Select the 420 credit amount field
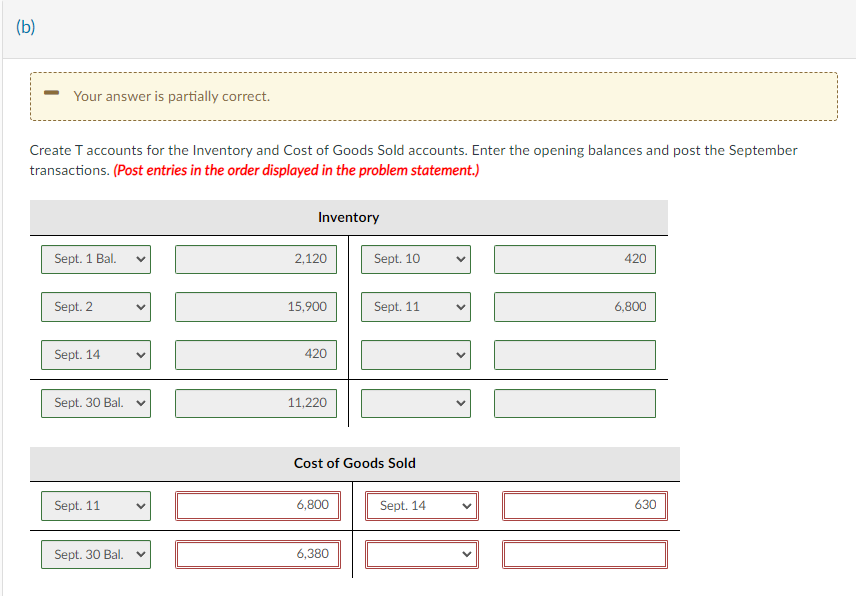The image size is (856, 596). (x=574, y=258)
